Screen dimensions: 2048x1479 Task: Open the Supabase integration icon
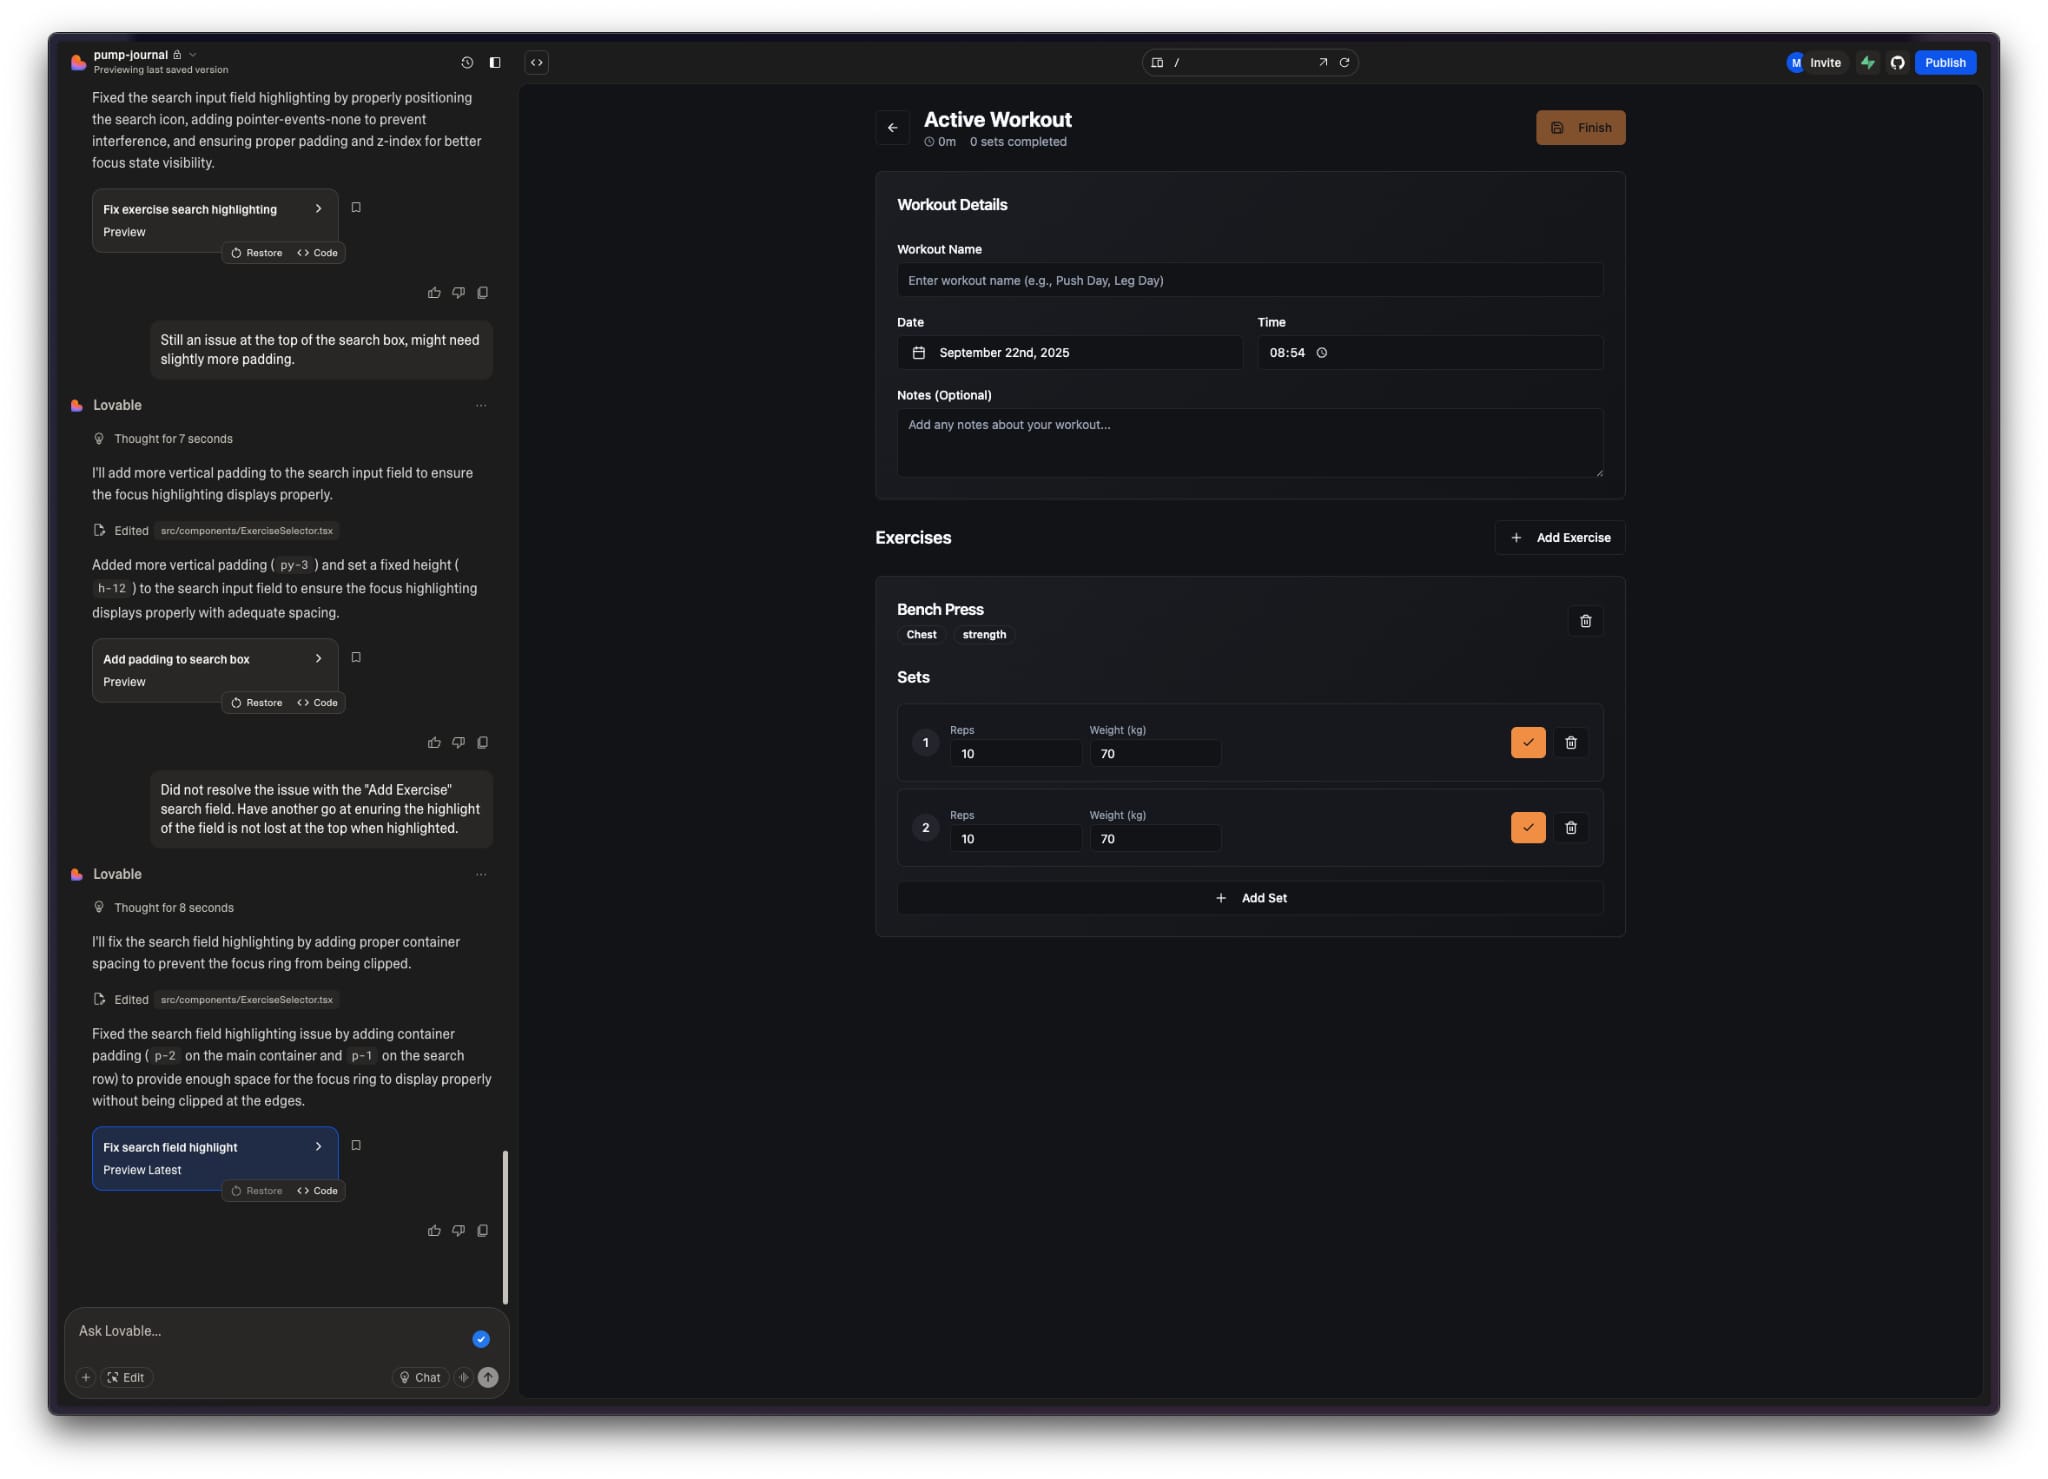click(1868, 62)
